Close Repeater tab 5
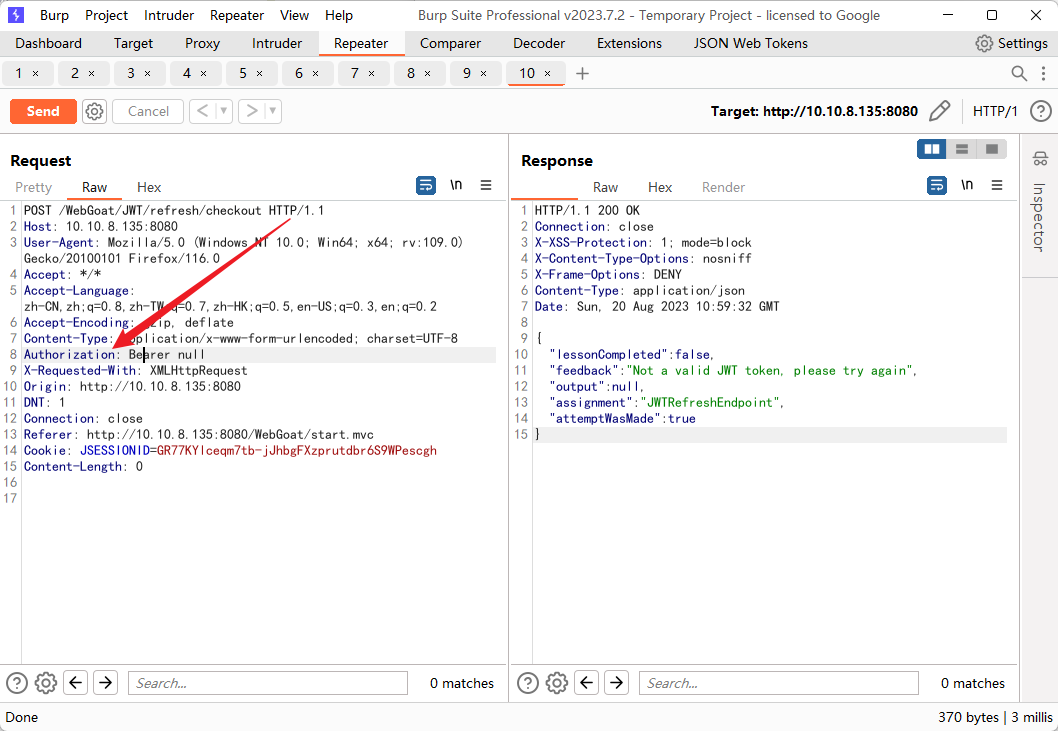The width and height of the screenshot is (1058, 731). [x=260, y=74]
